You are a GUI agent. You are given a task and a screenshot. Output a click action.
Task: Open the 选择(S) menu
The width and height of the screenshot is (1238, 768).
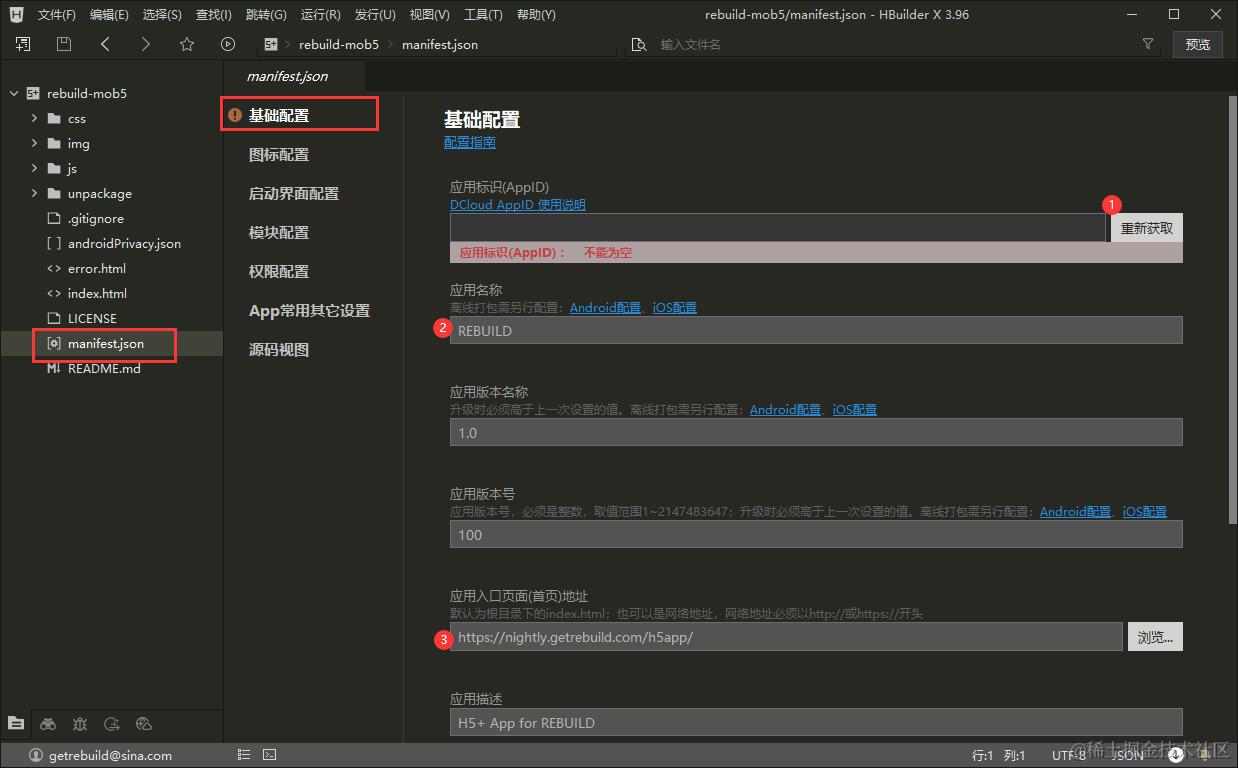(x=162, y=15)
